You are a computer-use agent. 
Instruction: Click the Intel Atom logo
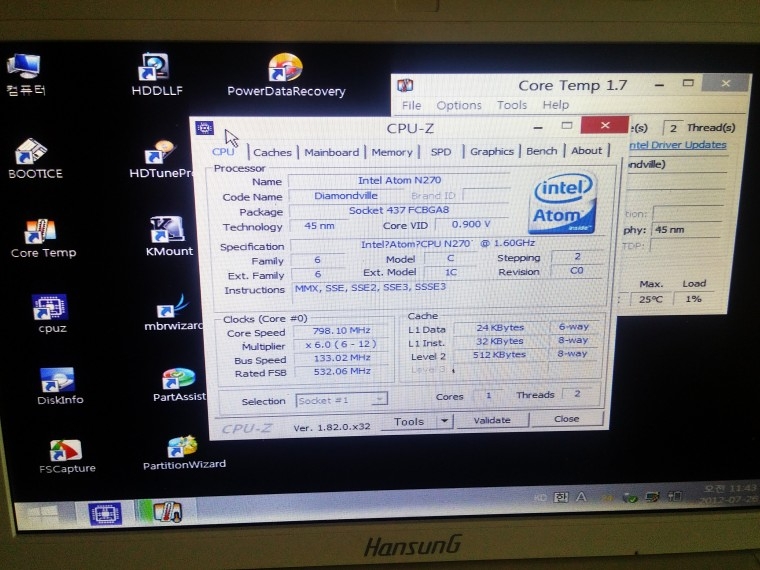pyautogui.click(x=563, y=202)
